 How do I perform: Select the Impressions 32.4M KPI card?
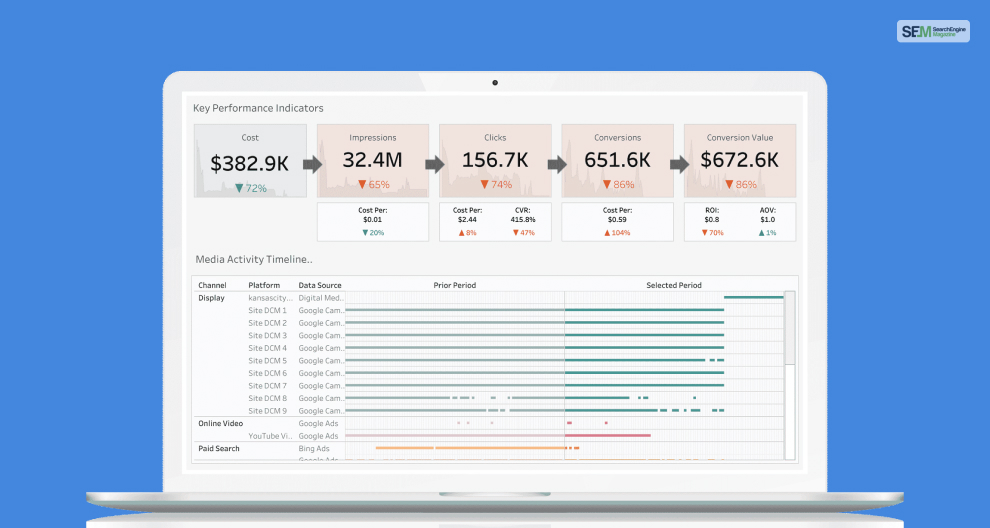[x=373, y=161]
